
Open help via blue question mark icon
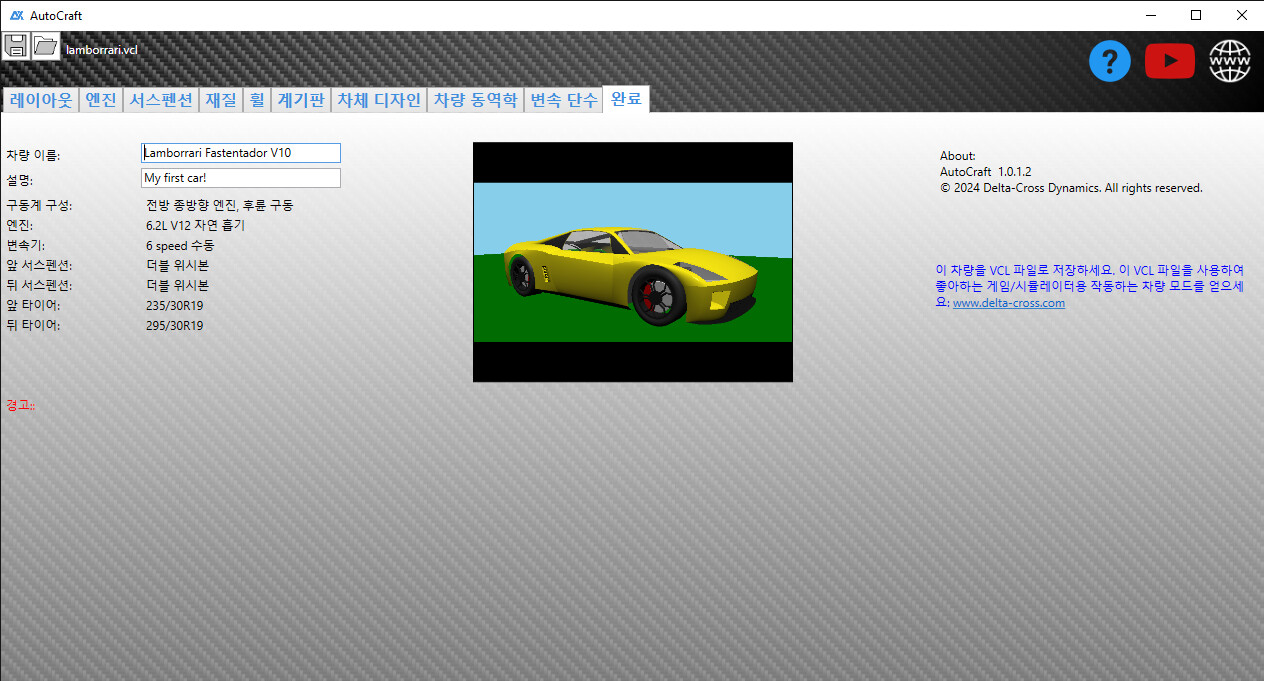[1109, 62]
